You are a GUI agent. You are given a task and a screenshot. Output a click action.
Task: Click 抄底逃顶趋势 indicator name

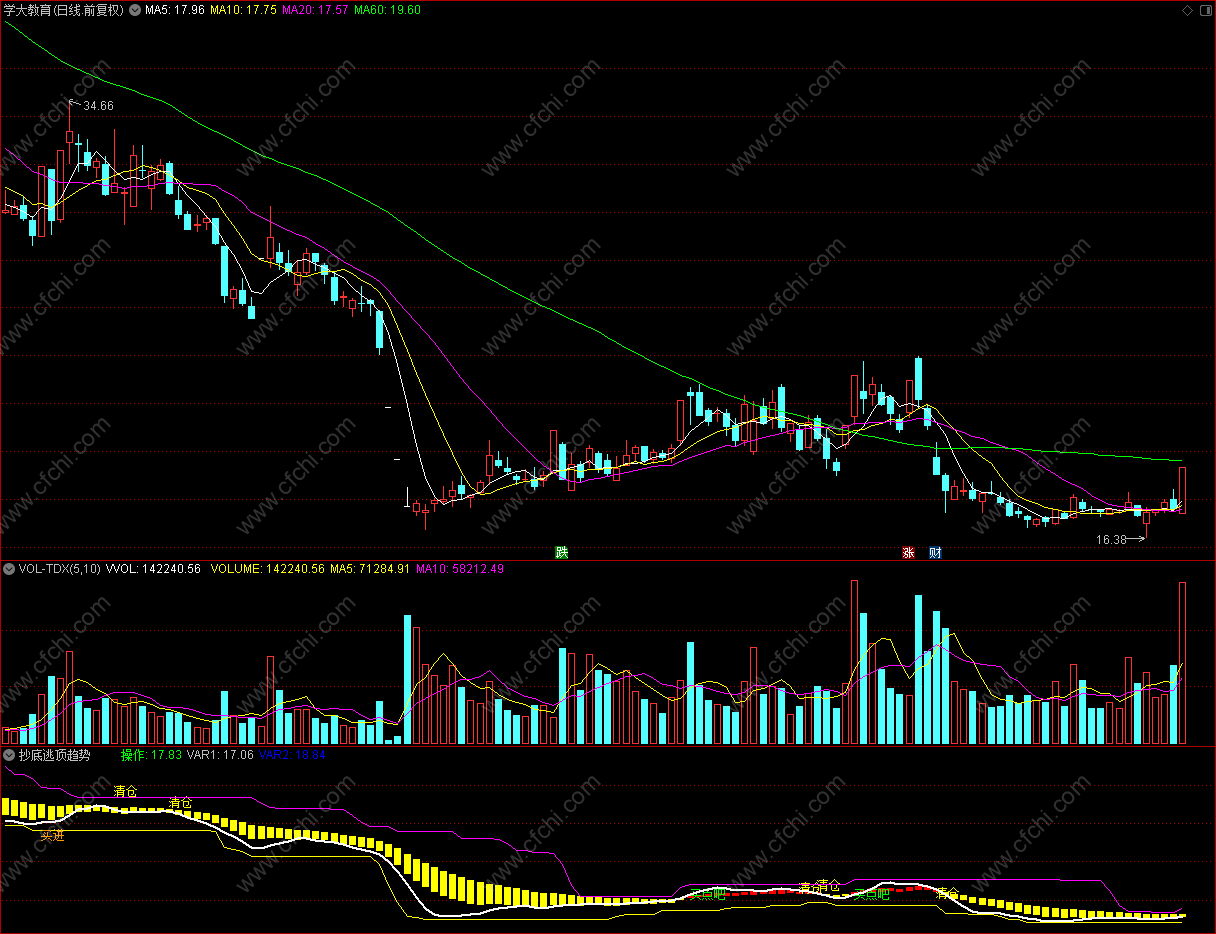click(x=54, y=755)
